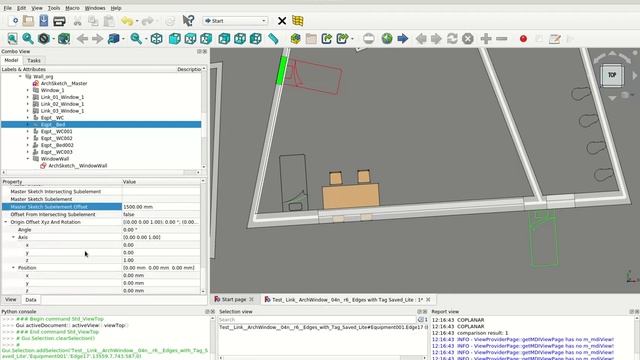
Task: Click the web zoom out minus icon
Action: (x=502, y=39)
